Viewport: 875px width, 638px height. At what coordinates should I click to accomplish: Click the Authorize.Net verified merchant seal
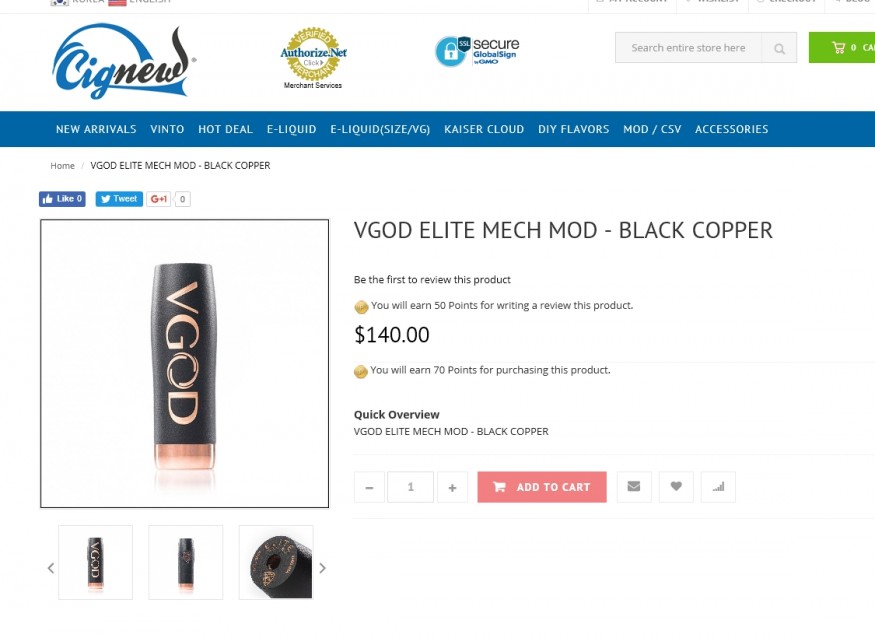pos(313,58)
